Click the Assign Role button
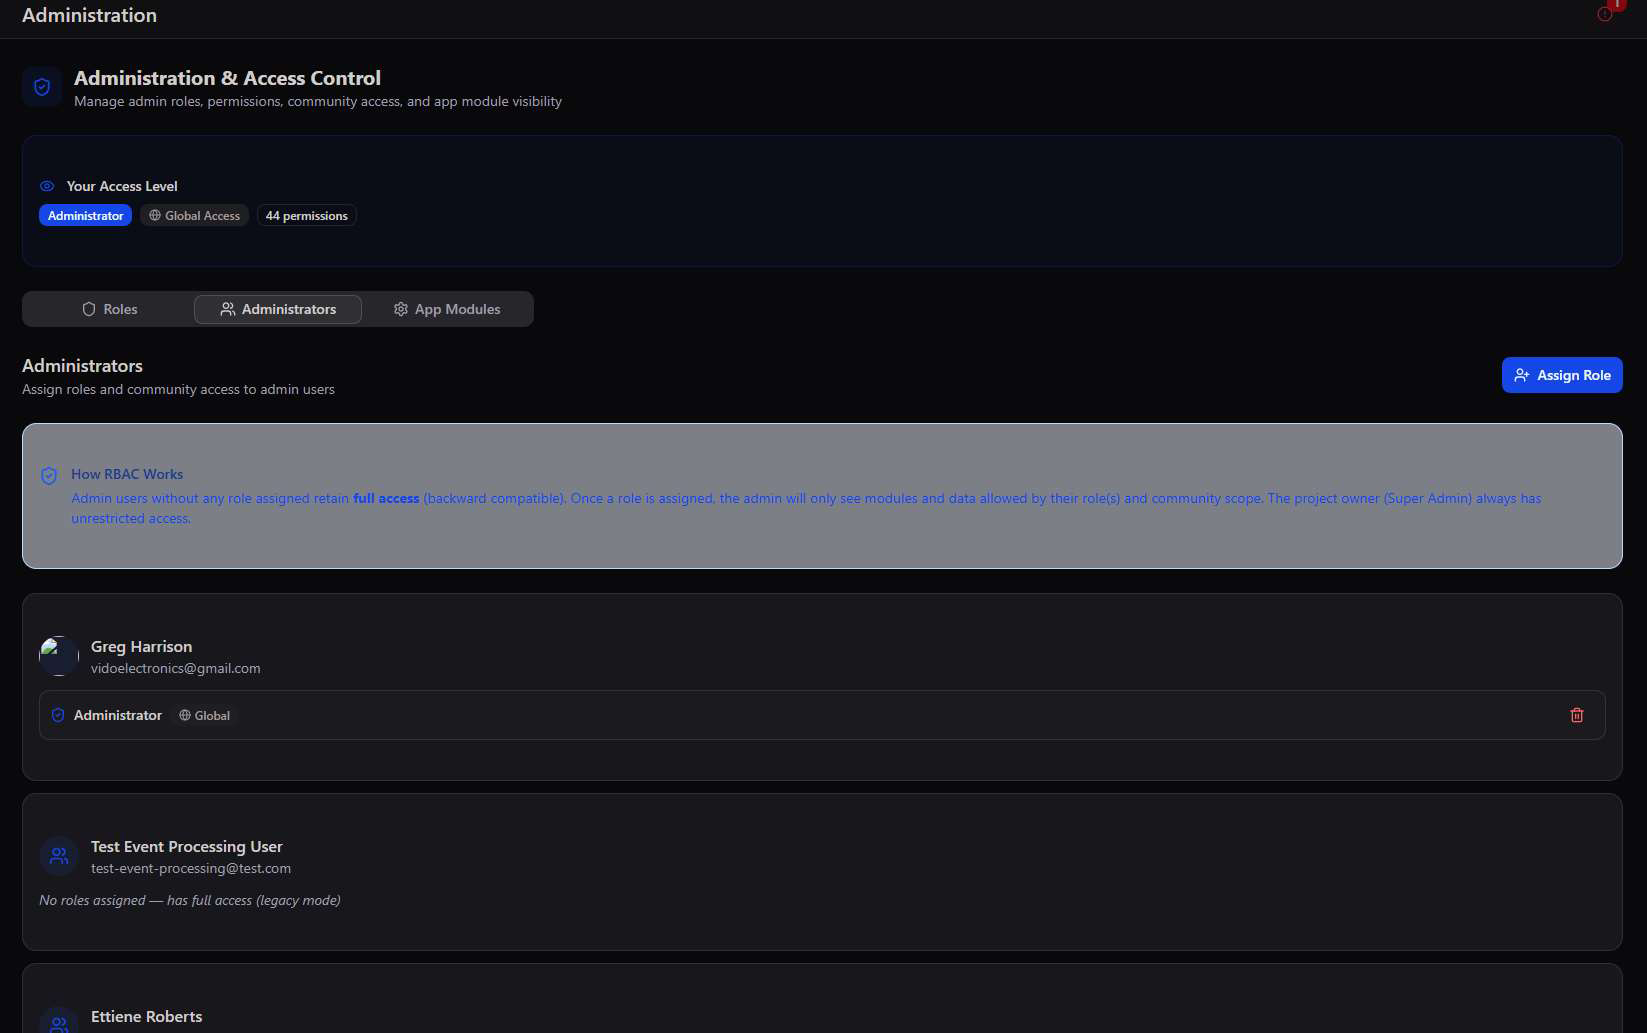This screenshot has width=1647, height=1033. [1562, 375]
